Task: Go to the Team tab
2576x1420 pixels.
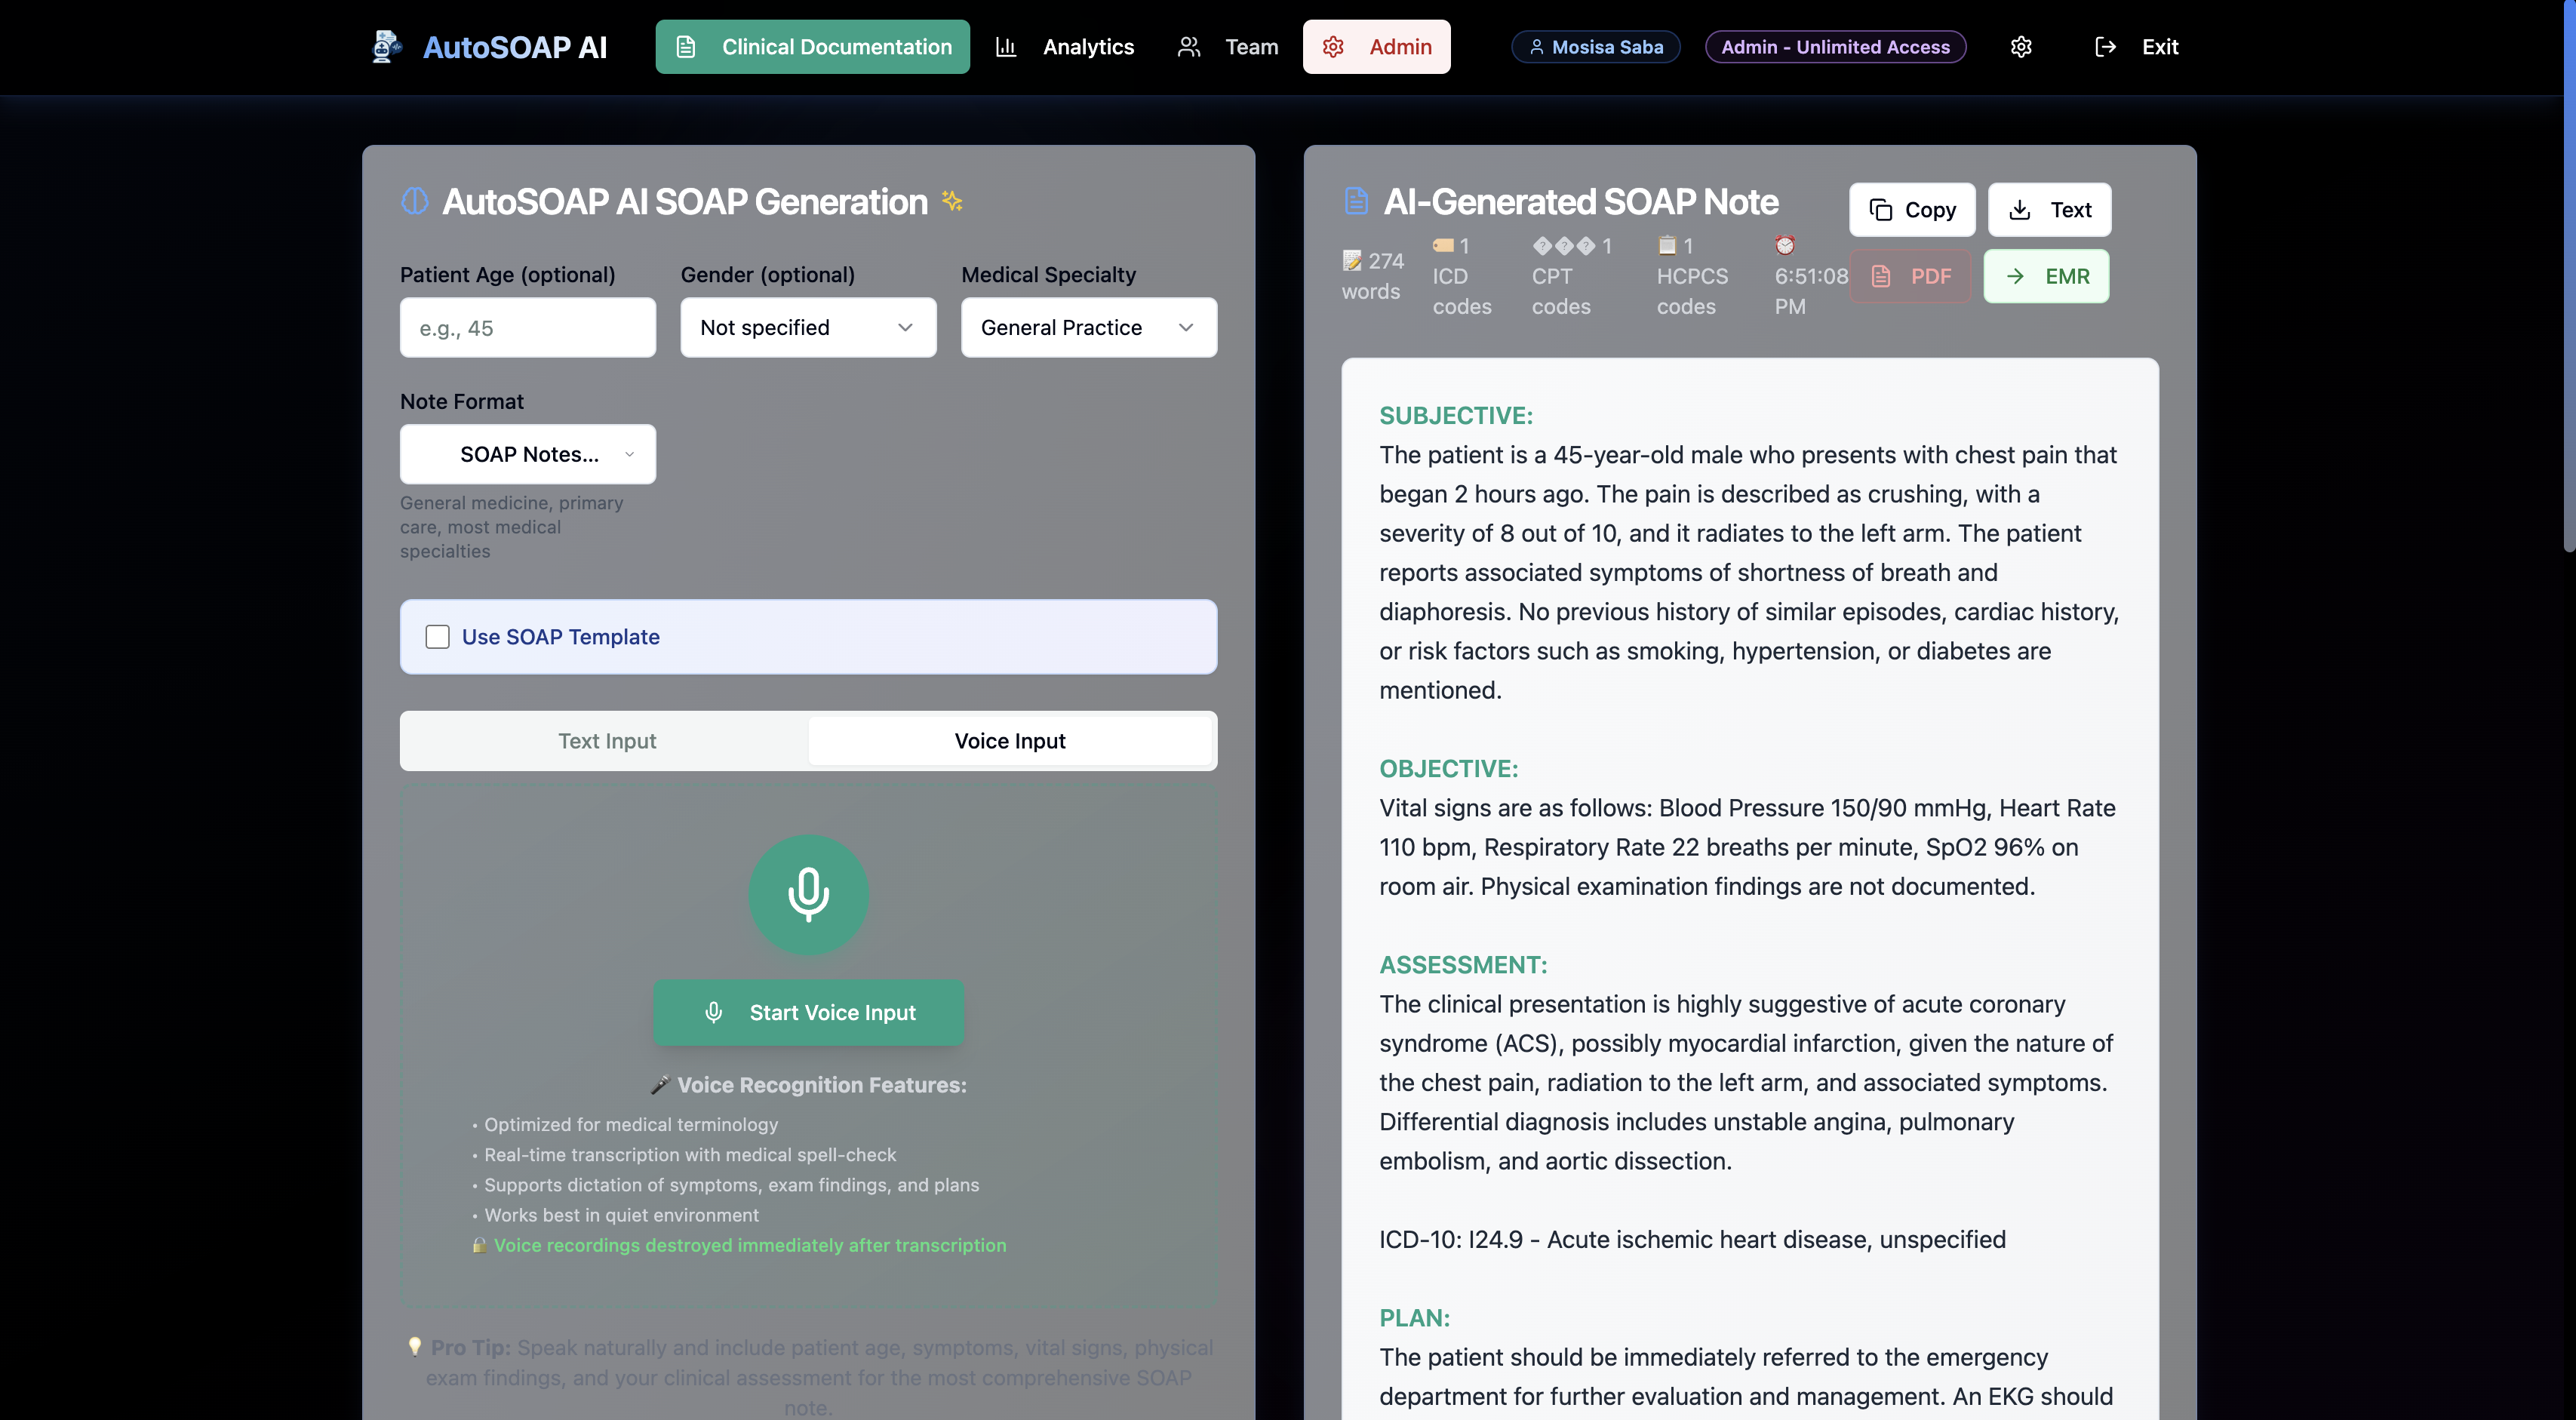Action: click(1228, 47)
